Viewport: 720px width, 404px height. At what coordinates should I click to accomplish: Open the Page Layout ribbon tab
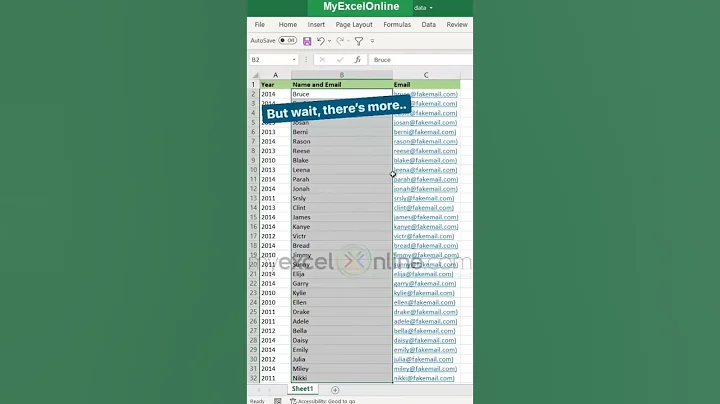click(354, 24)
